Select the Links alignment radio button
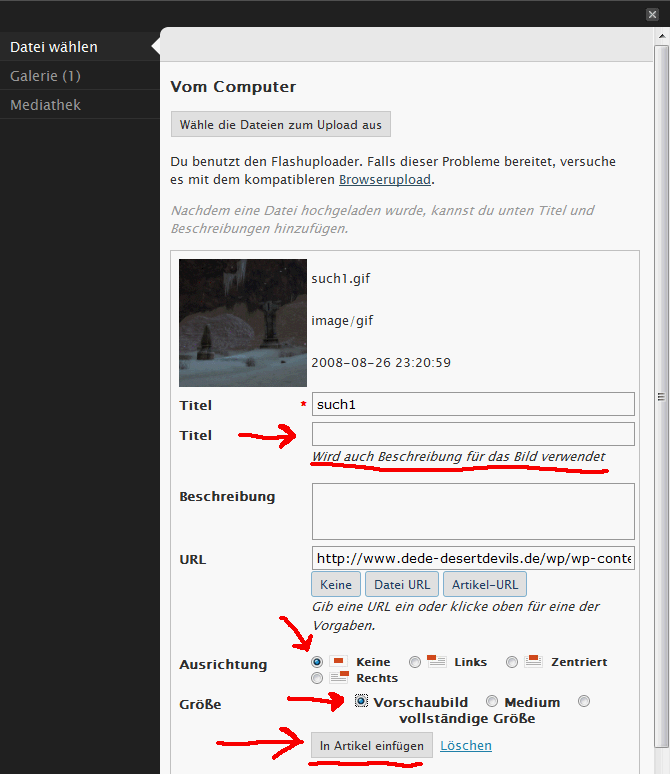The height and width of the screenshot is (774, 670). (414, 662)
